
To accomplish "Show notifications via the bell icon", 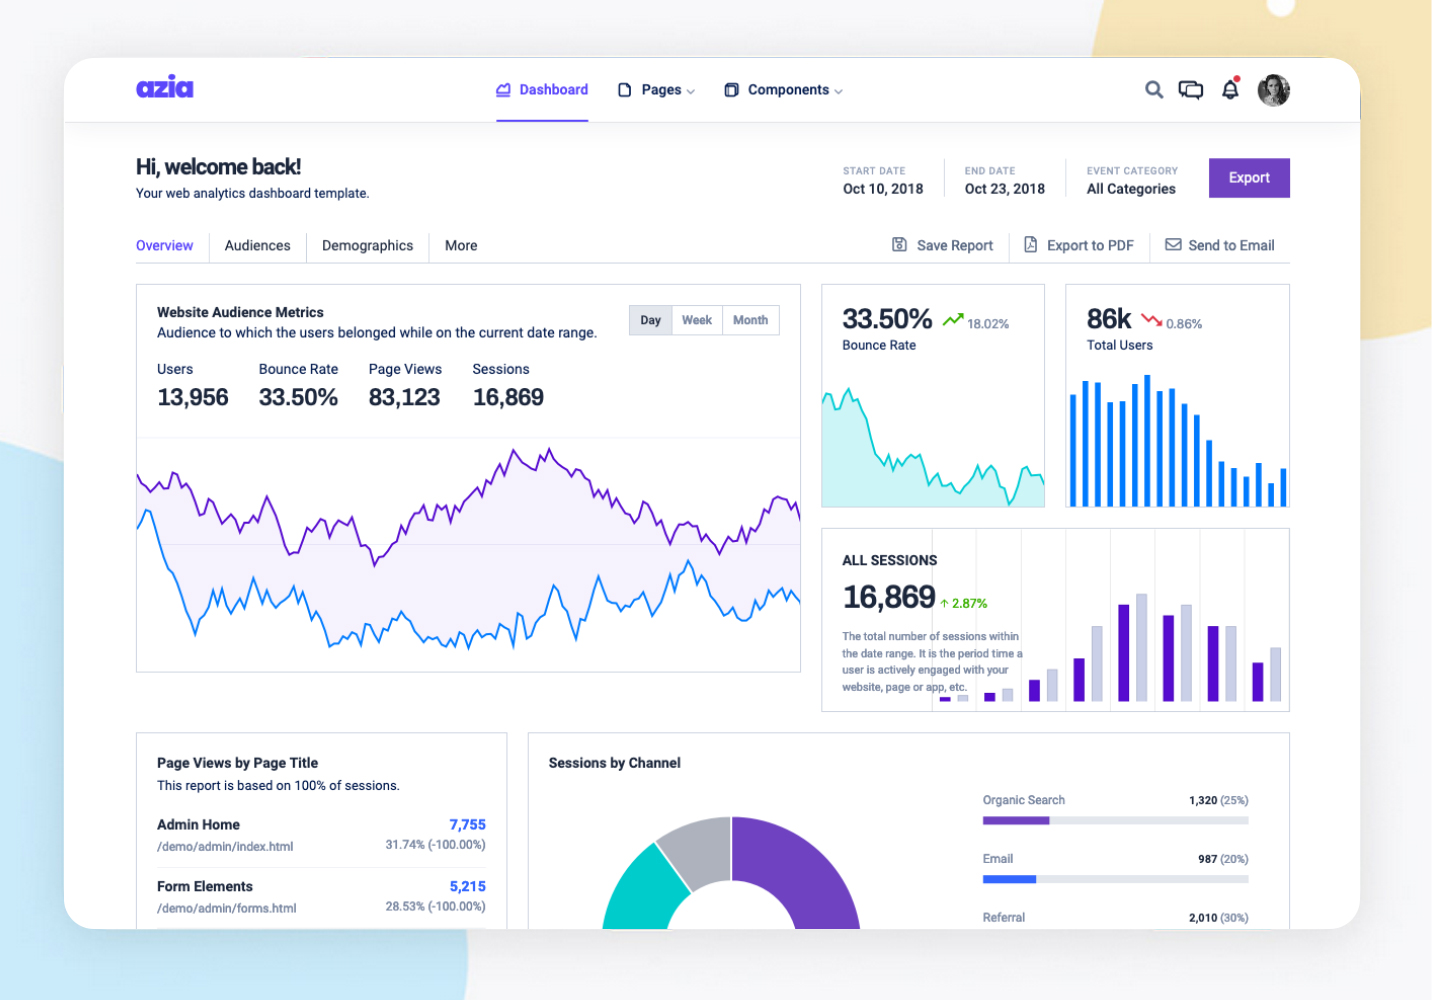I will (x=1230, y=89).
